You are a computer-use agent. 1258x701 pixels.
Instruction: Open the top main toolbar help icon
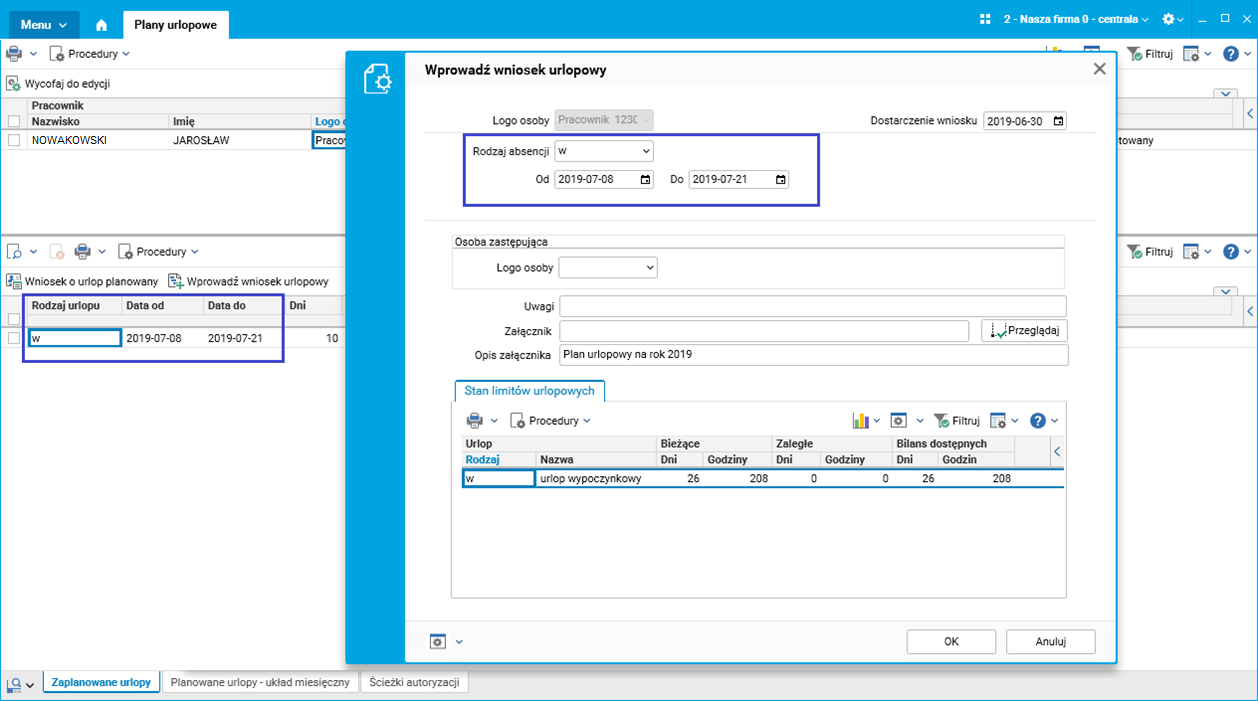[1232, 54]
